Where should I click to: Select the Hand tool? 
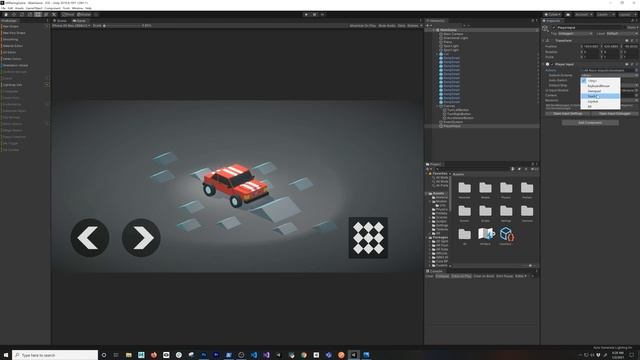click(6, 14)
